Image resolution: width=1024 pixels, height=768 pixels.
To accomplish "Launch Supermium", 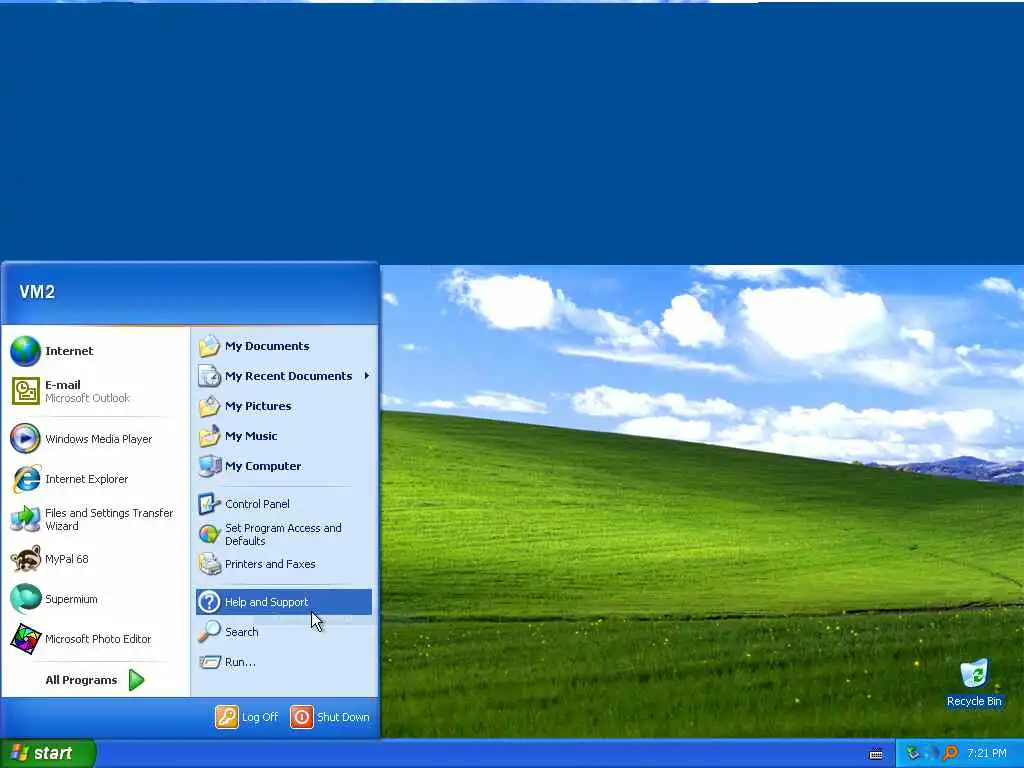I will pyautogui.click(x=95, y=599).
